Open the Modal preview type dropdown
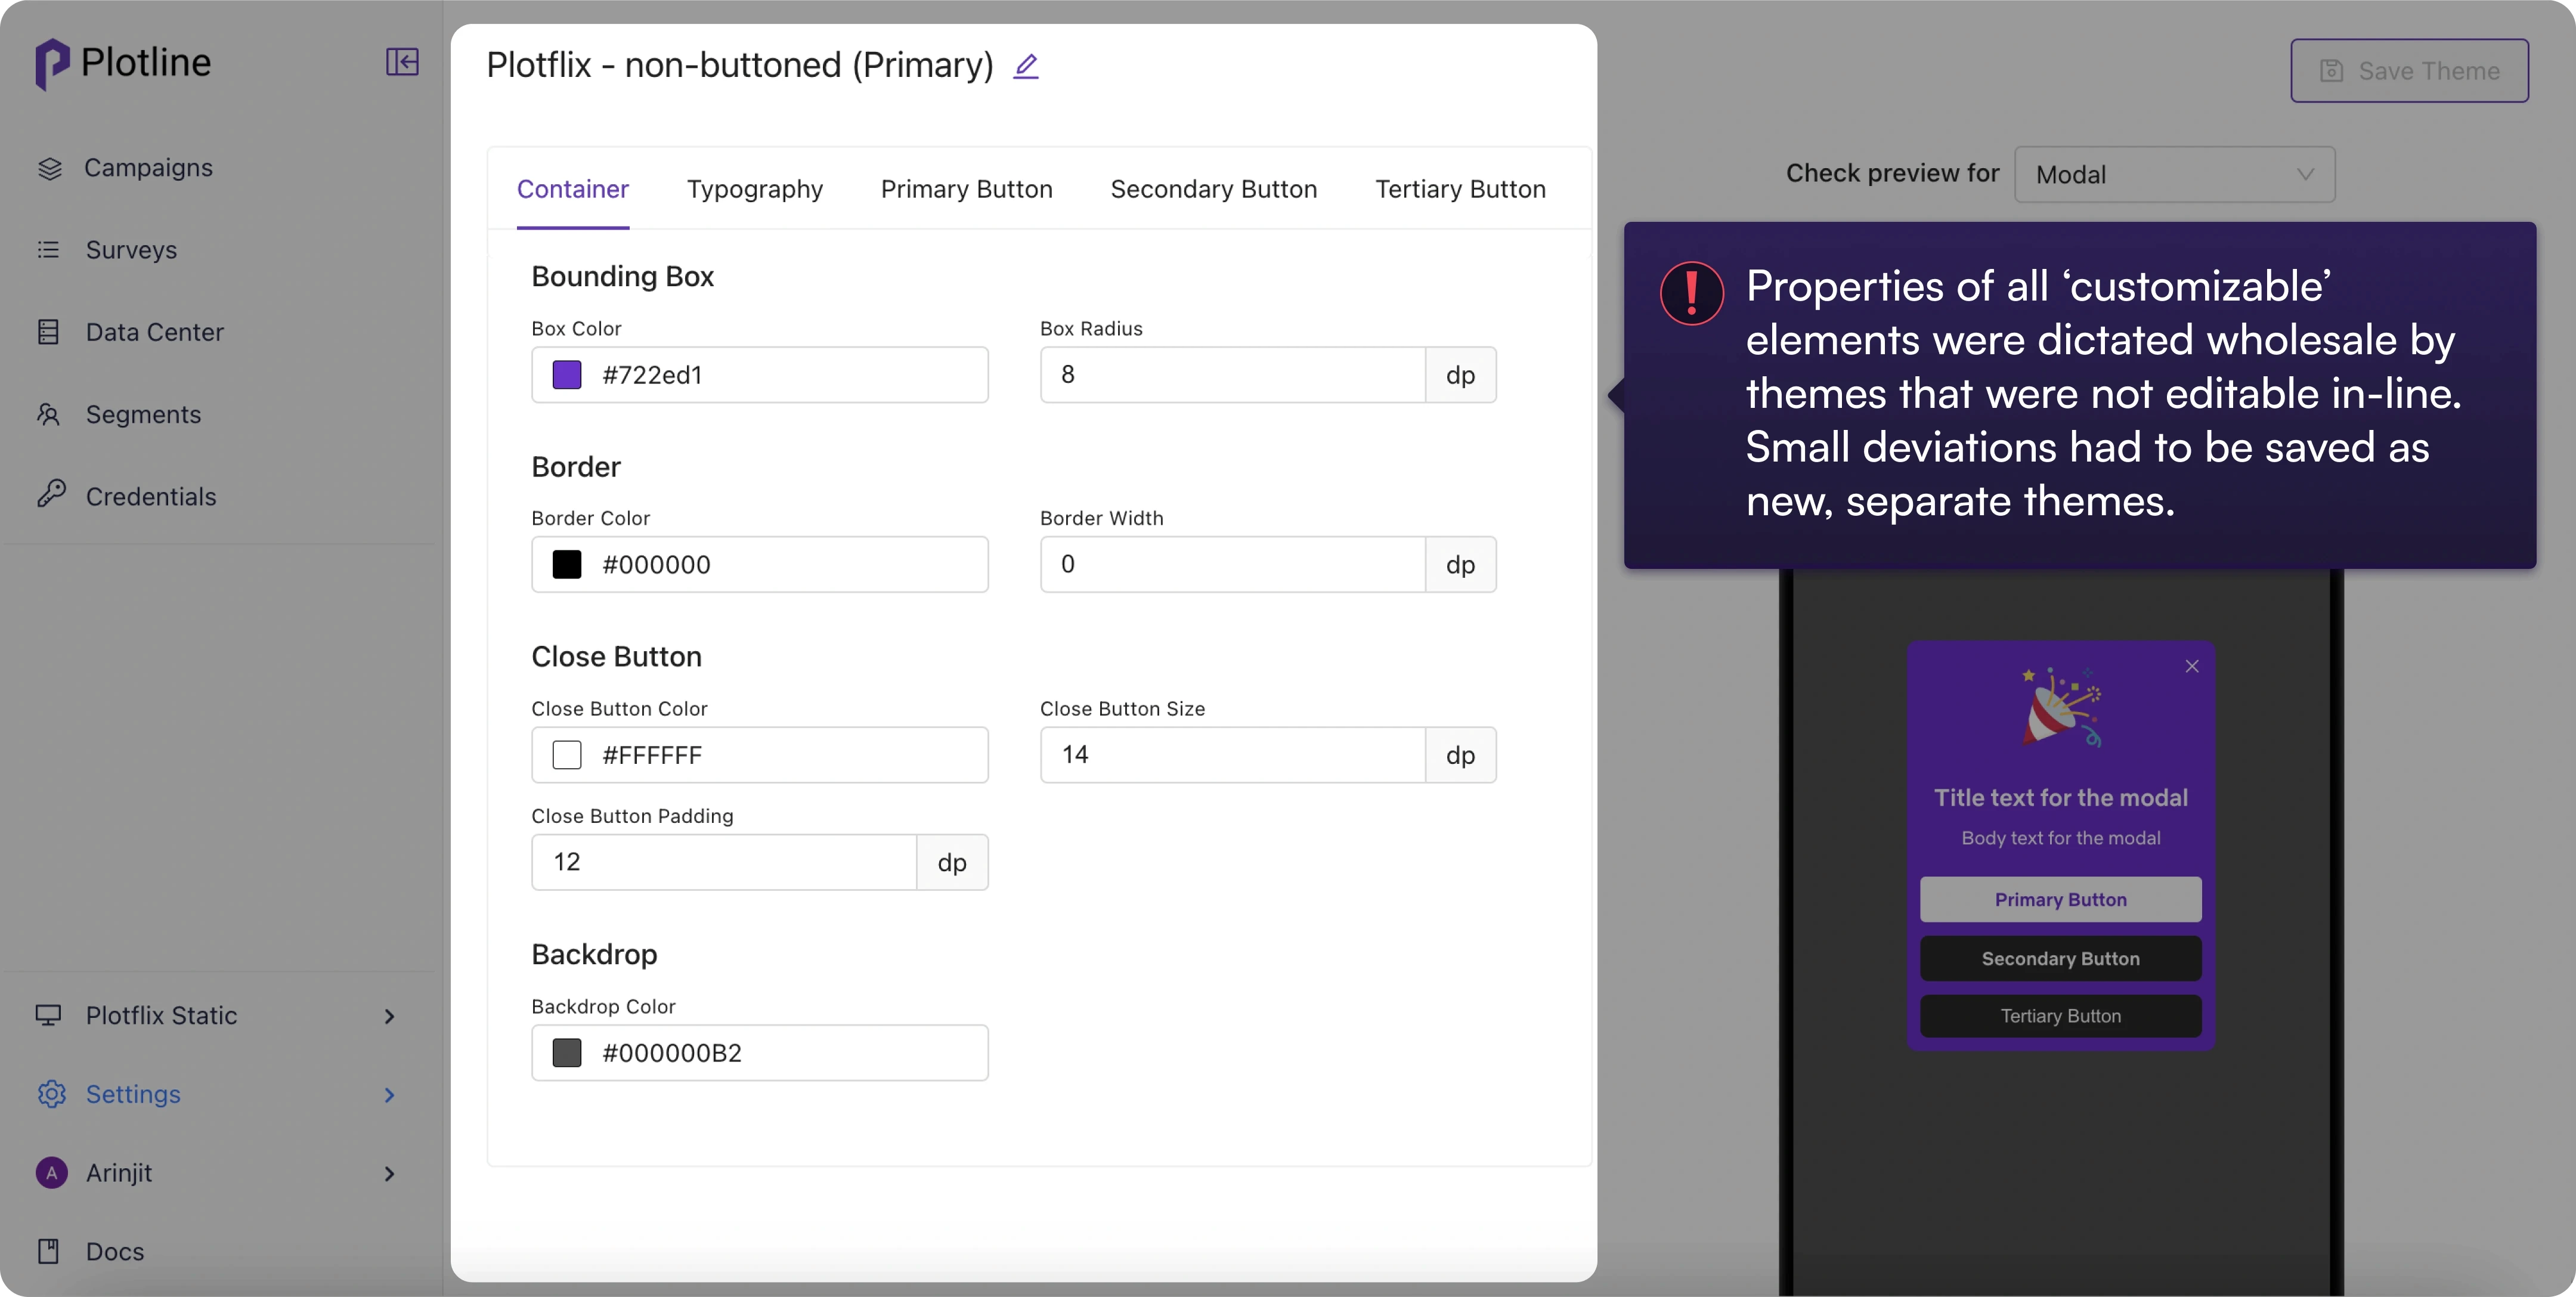The width and height of the screenshot is (2576, 1297). 2174,175
